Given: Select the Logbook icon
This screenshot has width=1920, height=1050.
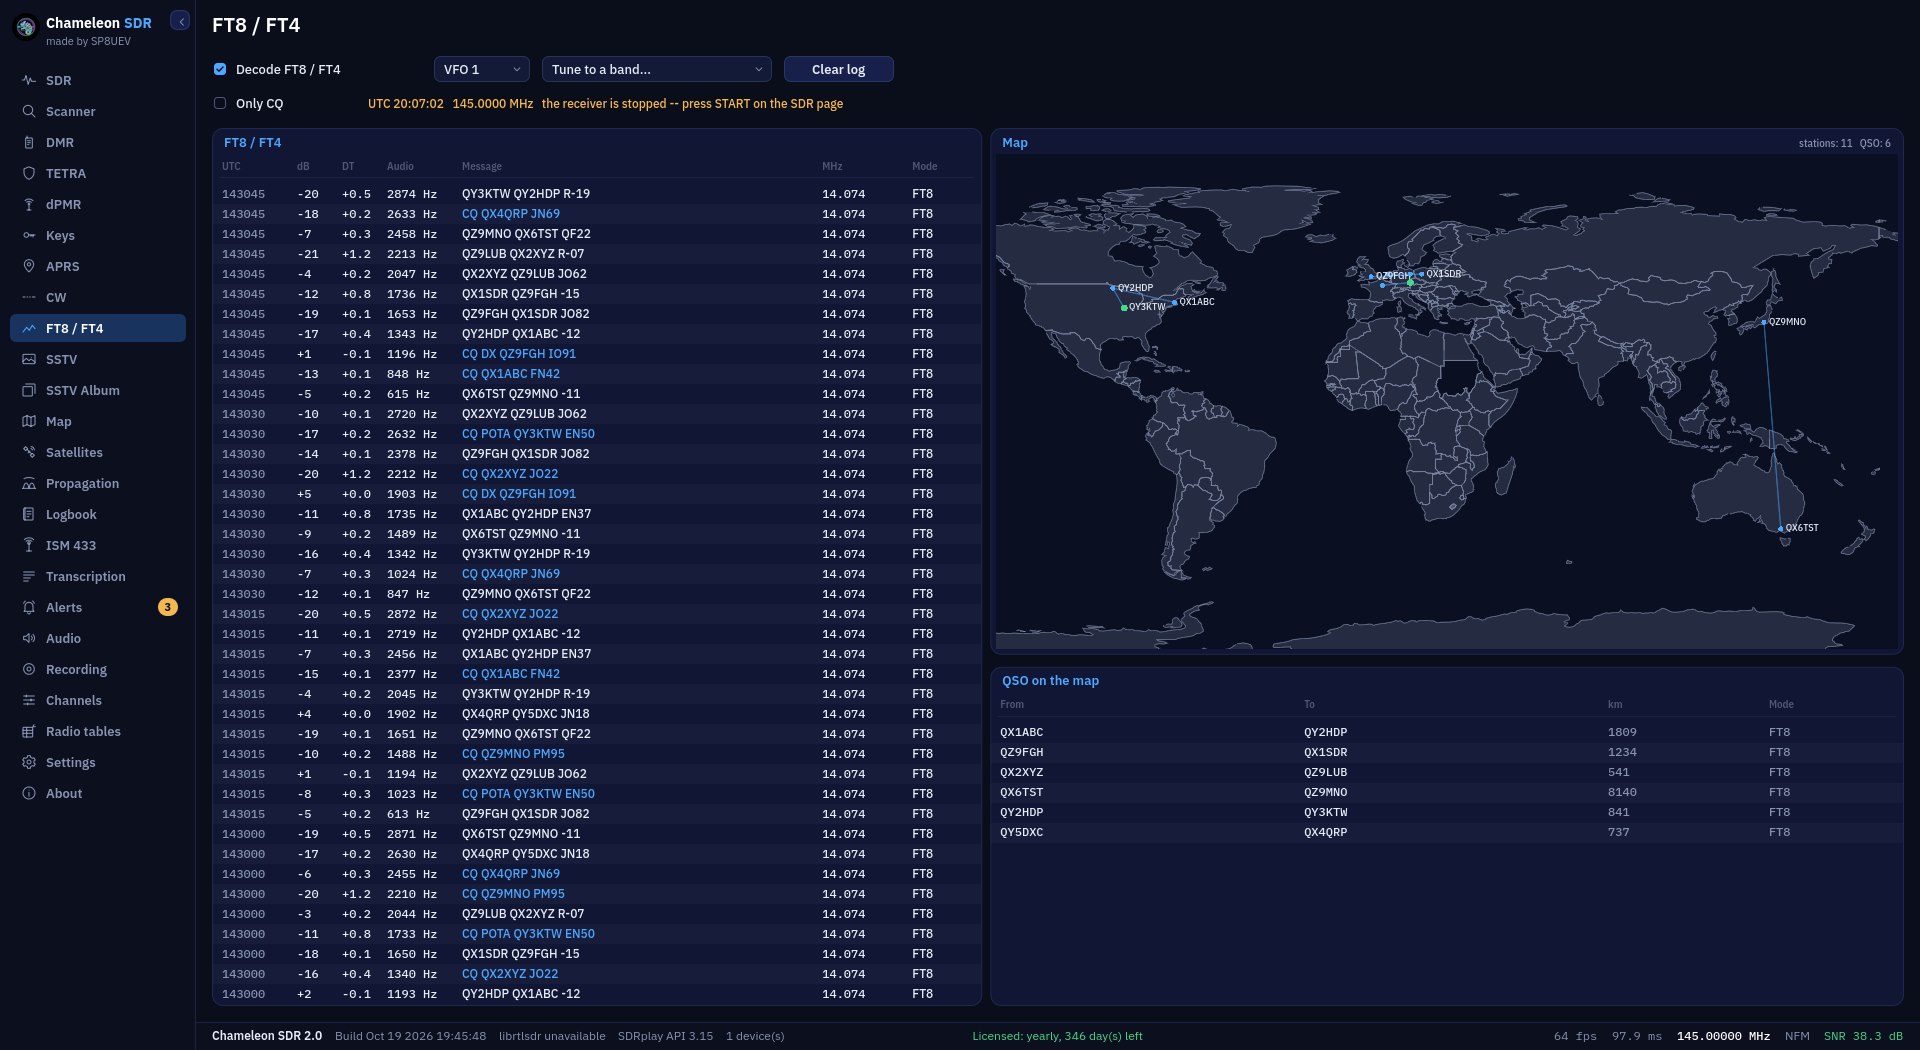Looking at the screenshot, I should tap(29, 514).
